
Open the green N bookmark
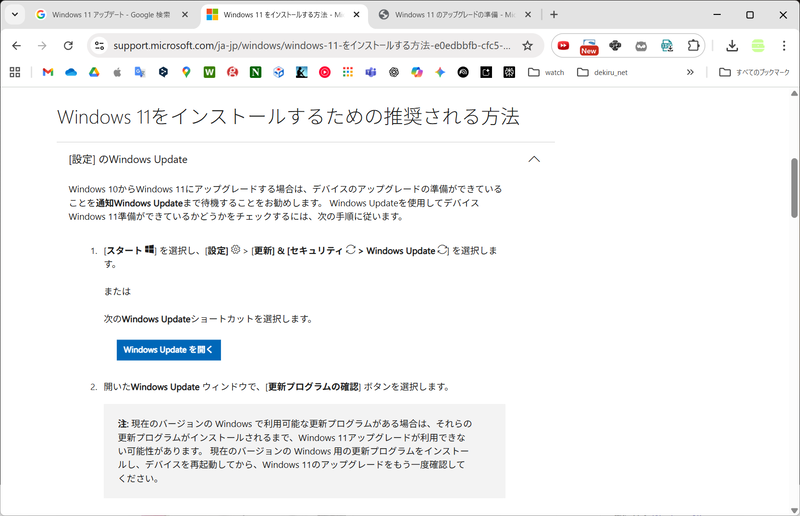pos(256,72)
